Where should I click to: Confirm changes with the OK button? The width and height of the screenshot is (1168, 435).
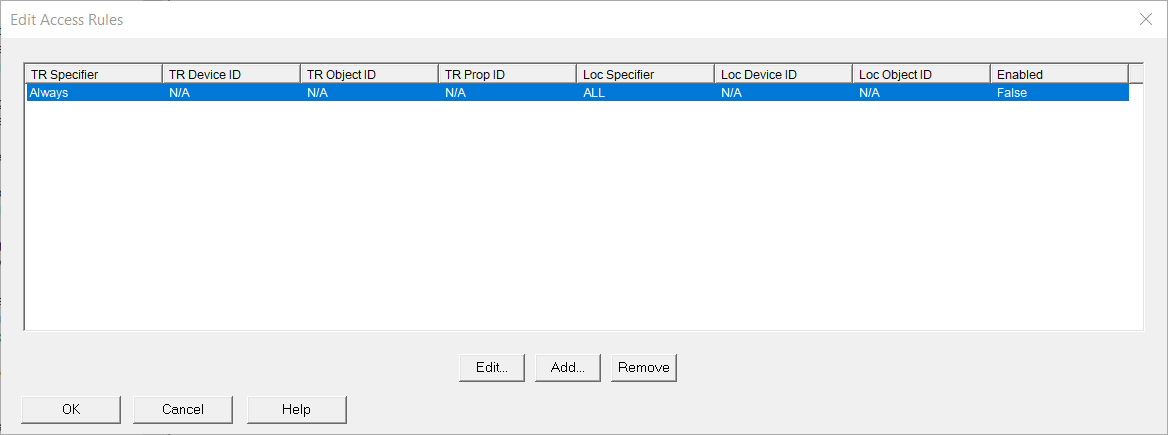71,409
